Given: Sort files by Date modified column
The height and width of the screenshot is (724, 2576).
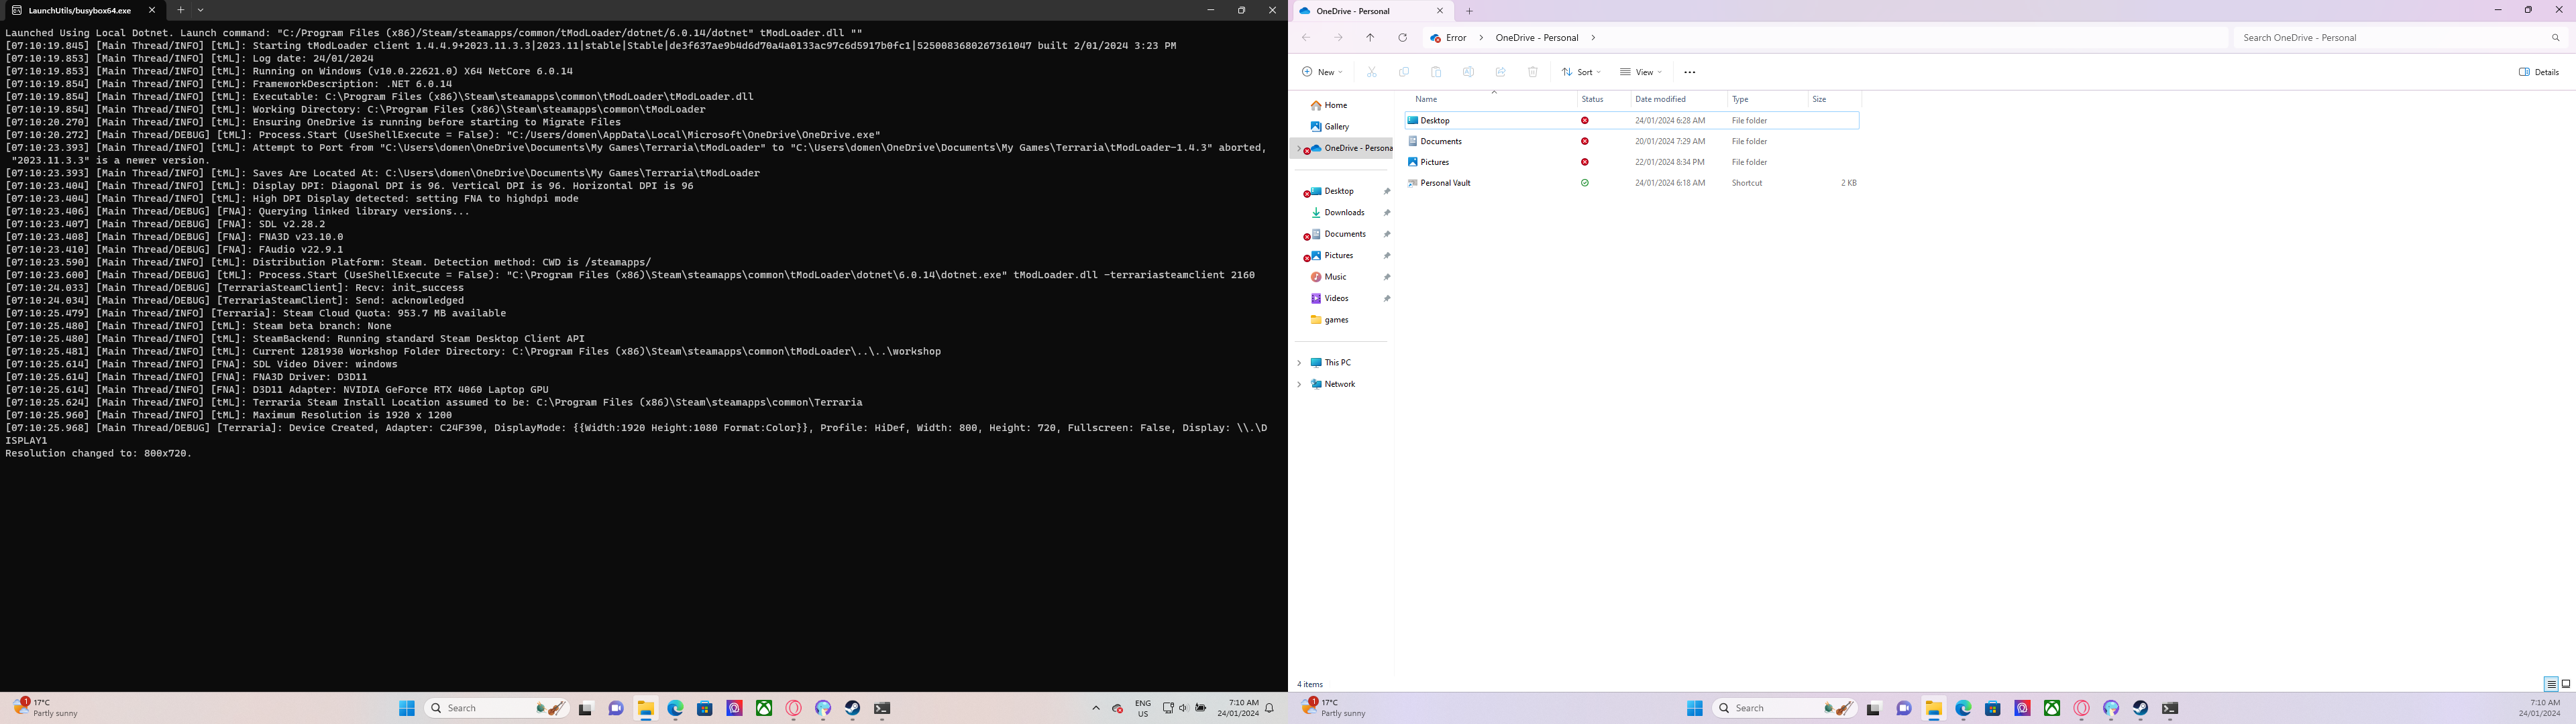Looking at the screenshot, I should pyautogui.click(x=1660, y=99).
